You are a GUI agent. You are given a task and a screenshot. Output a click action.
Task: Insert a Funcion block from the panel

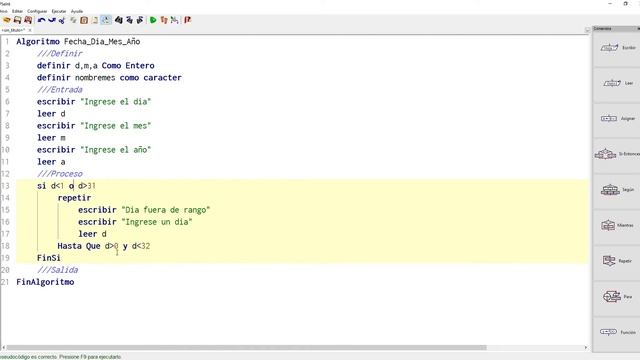(x=618, y=332)
